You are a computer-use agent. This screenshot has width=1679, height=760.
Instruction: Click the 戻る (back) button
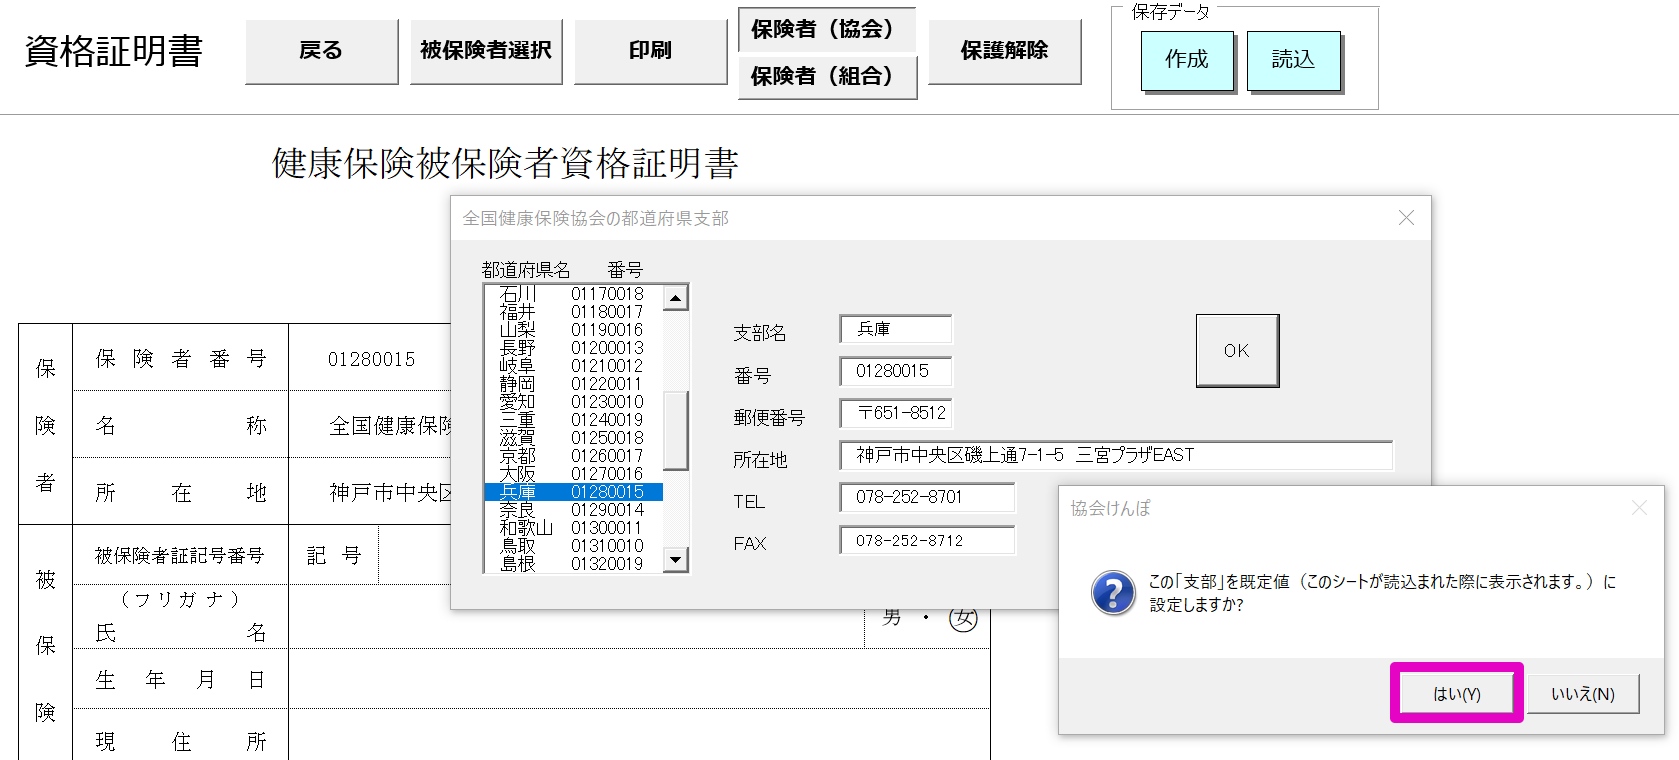point(321,51)
